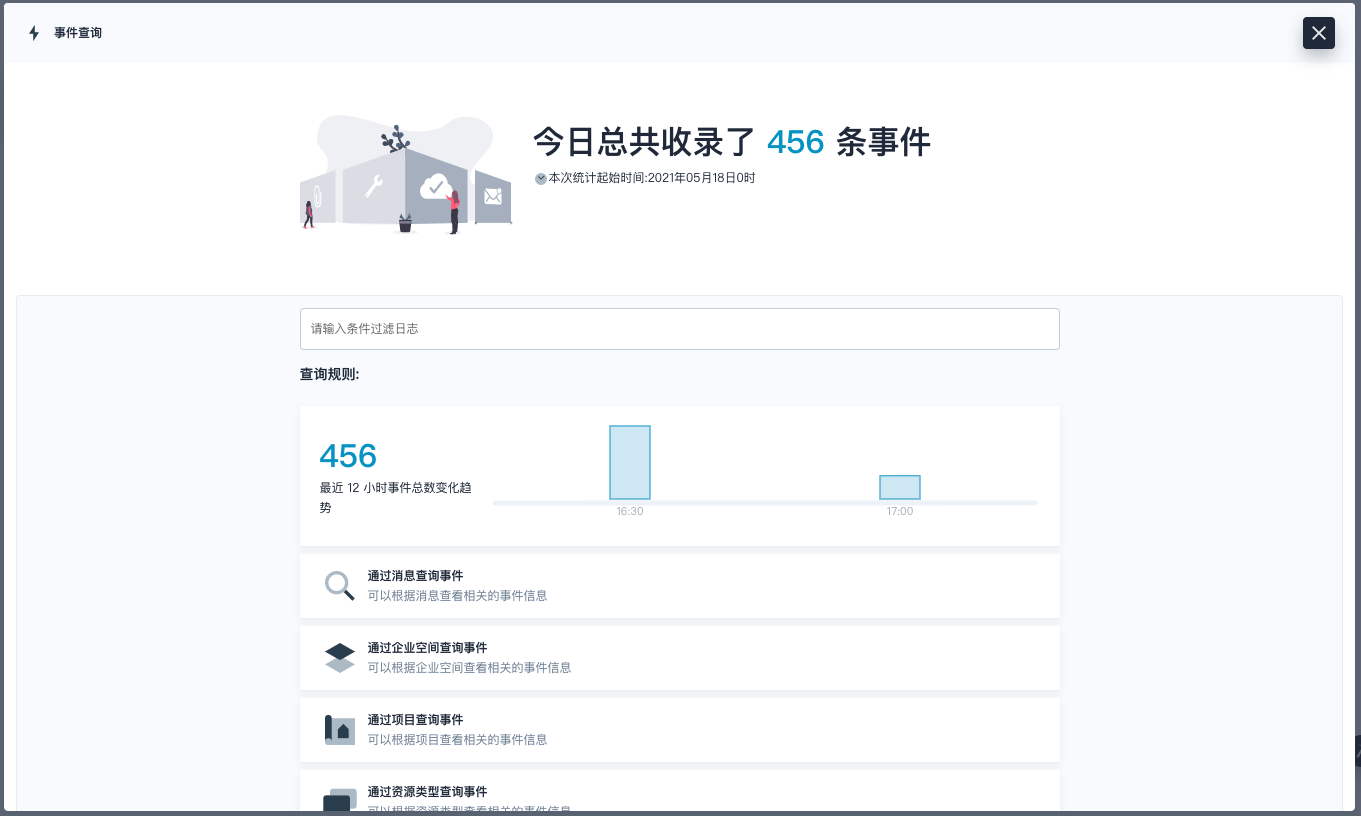Close the event query dialog

pos(1318,33)
